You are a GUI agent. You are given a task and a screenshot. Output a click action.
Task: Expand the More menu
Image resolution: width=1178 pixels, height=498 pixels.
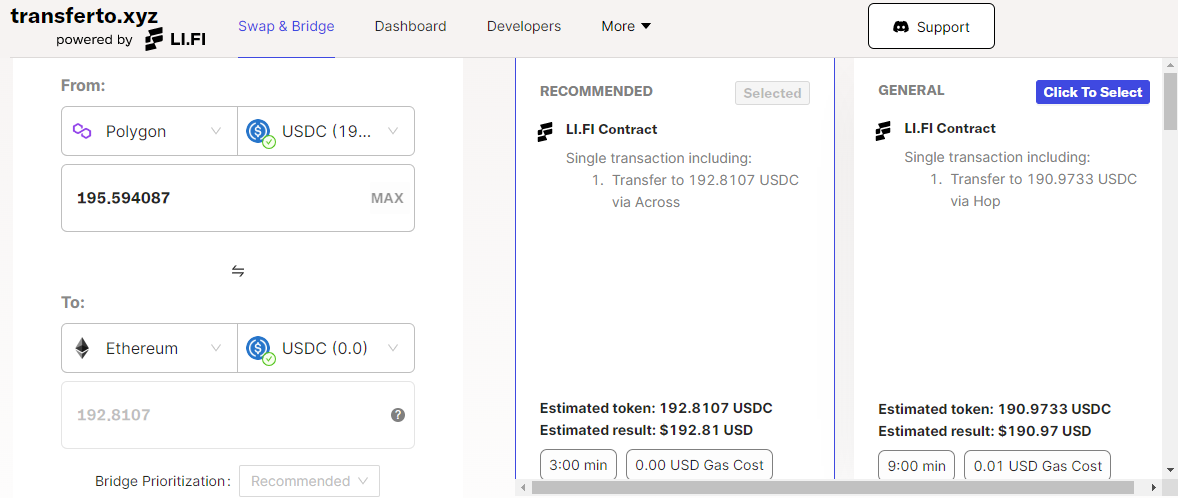click(x=626, y=26)
